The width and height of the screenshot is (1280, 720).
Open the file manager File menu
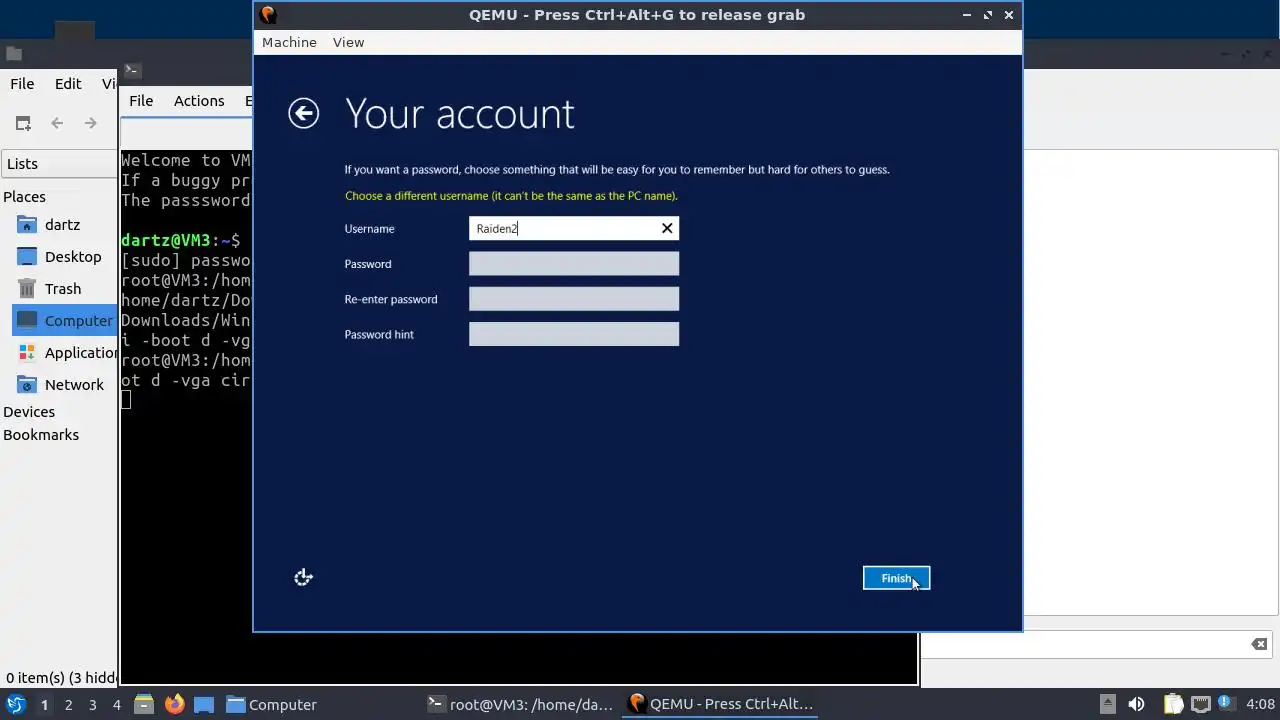click(x=22, y=84)
